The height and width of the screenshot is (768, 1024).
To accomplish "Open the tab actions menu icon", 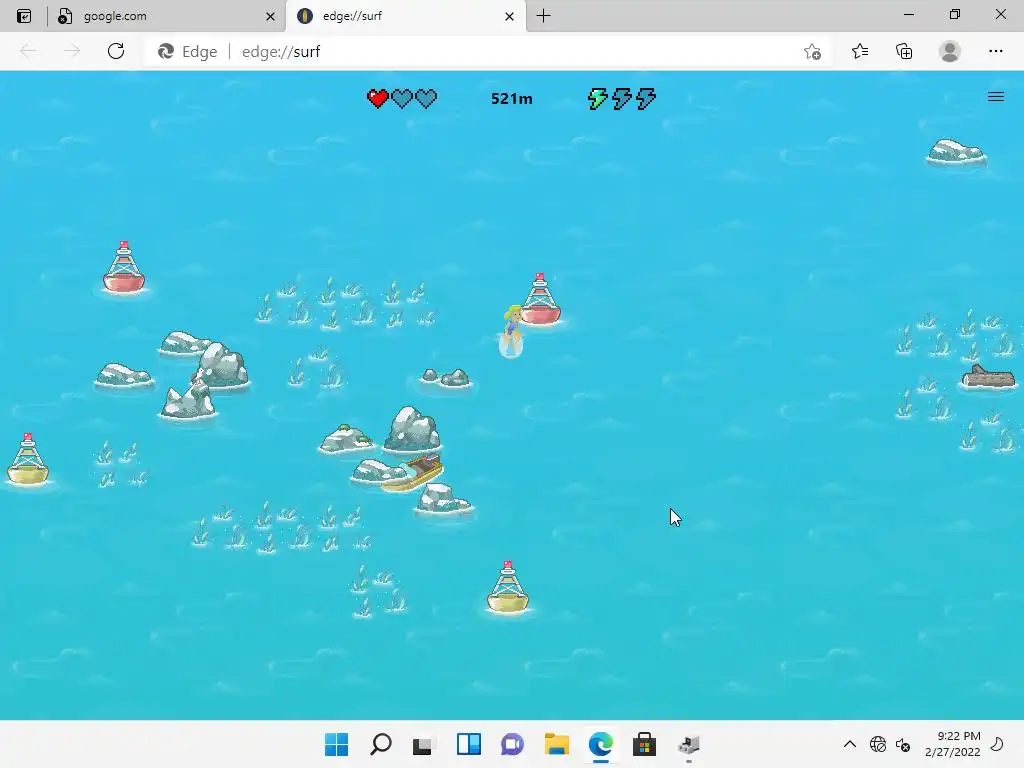I will (x=24, y=16).
